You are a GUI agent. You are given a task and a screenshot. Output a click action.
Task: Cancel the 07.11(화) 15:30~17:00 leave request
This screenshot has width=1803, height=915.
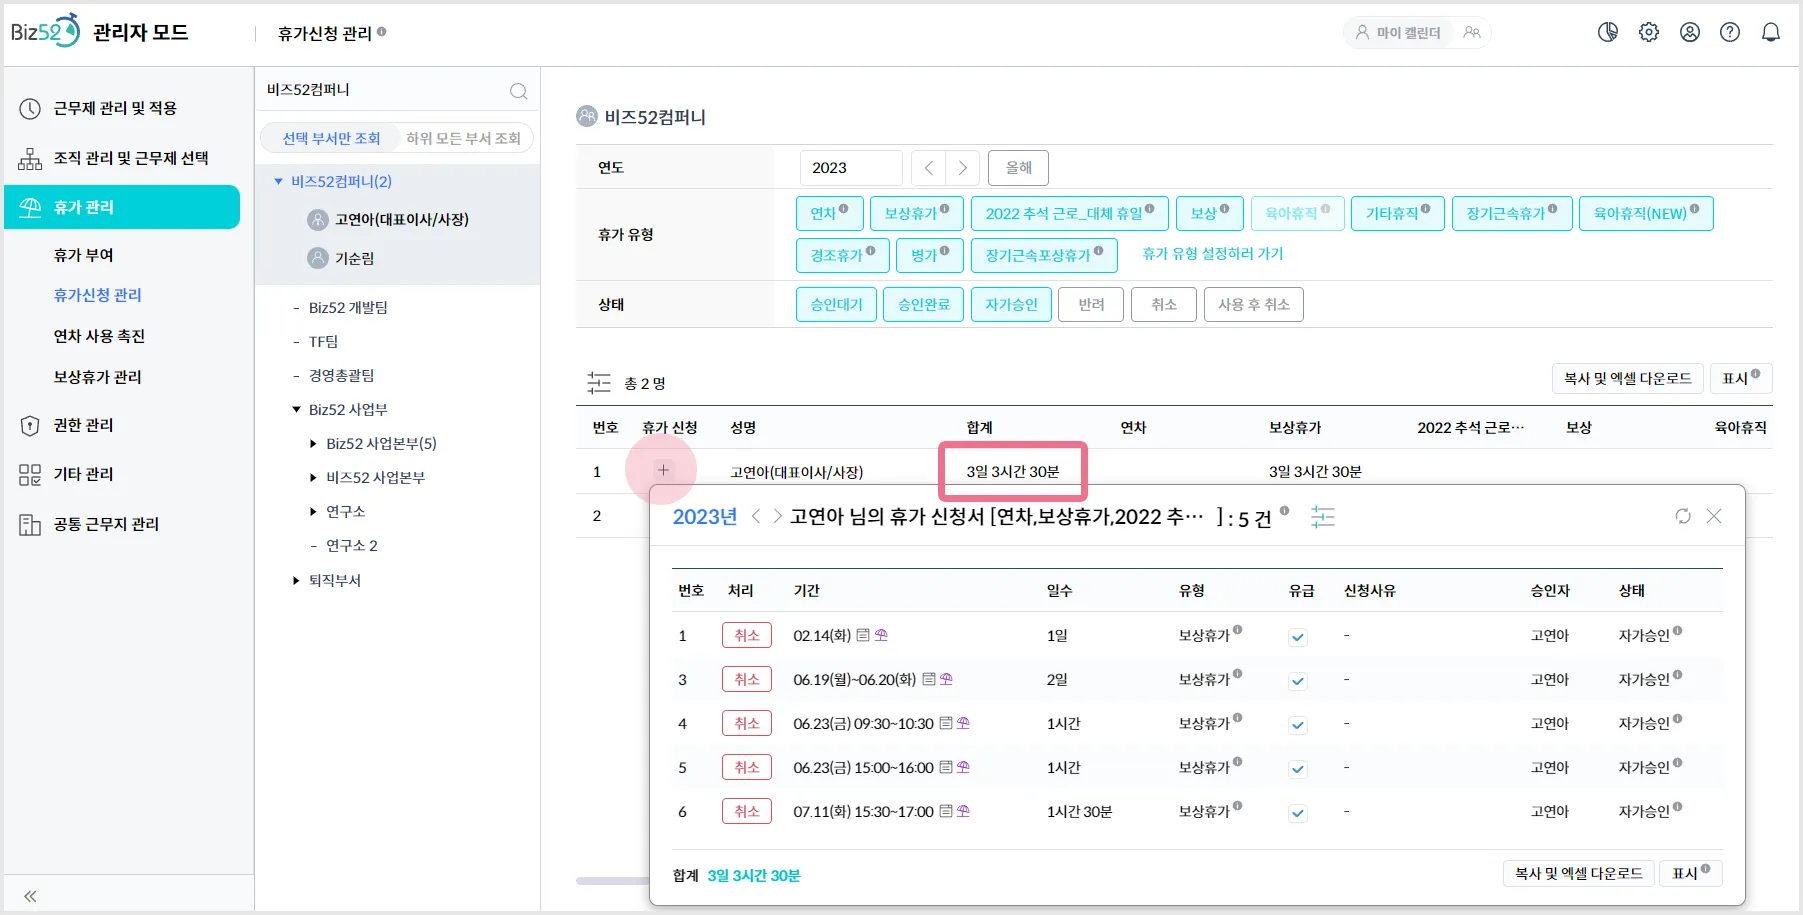click(x=747, y=811)
